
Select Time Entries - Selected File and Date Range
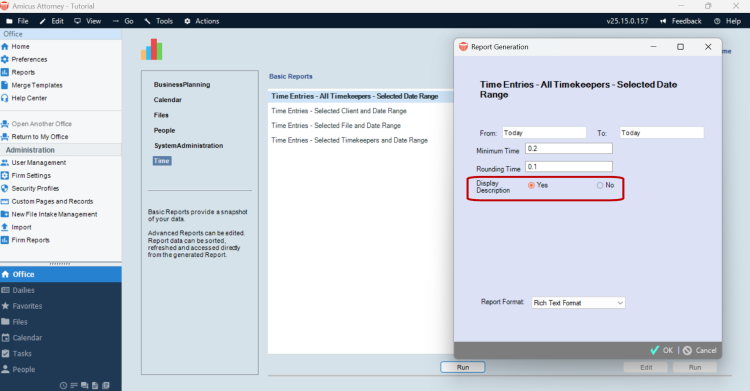pos(336,126)
